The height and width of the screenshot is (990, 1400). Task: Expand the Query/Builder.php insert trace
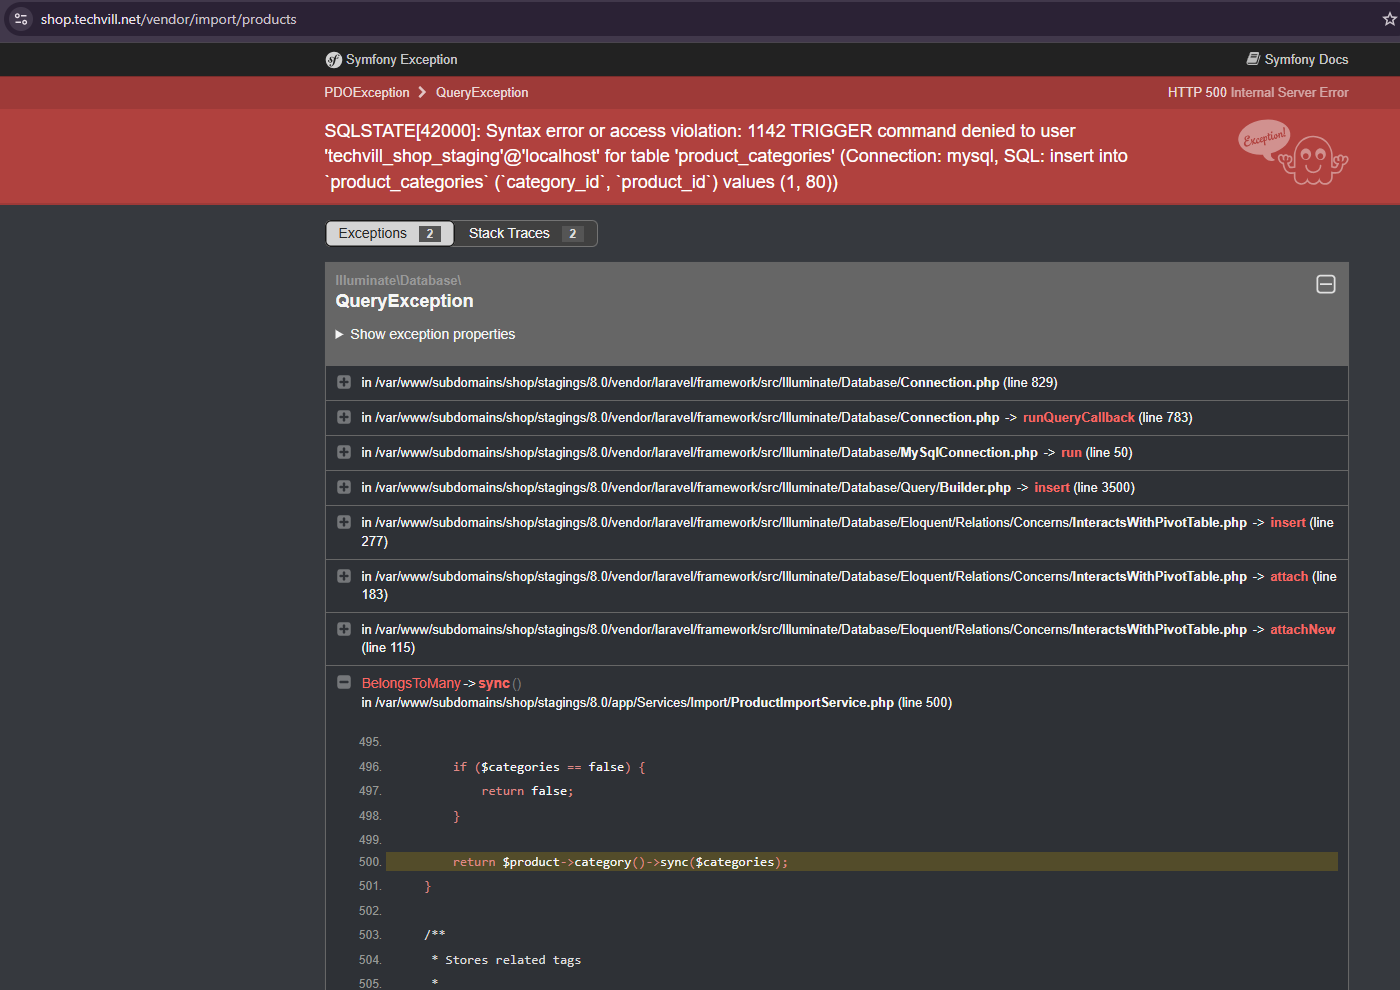coord(344,488)
